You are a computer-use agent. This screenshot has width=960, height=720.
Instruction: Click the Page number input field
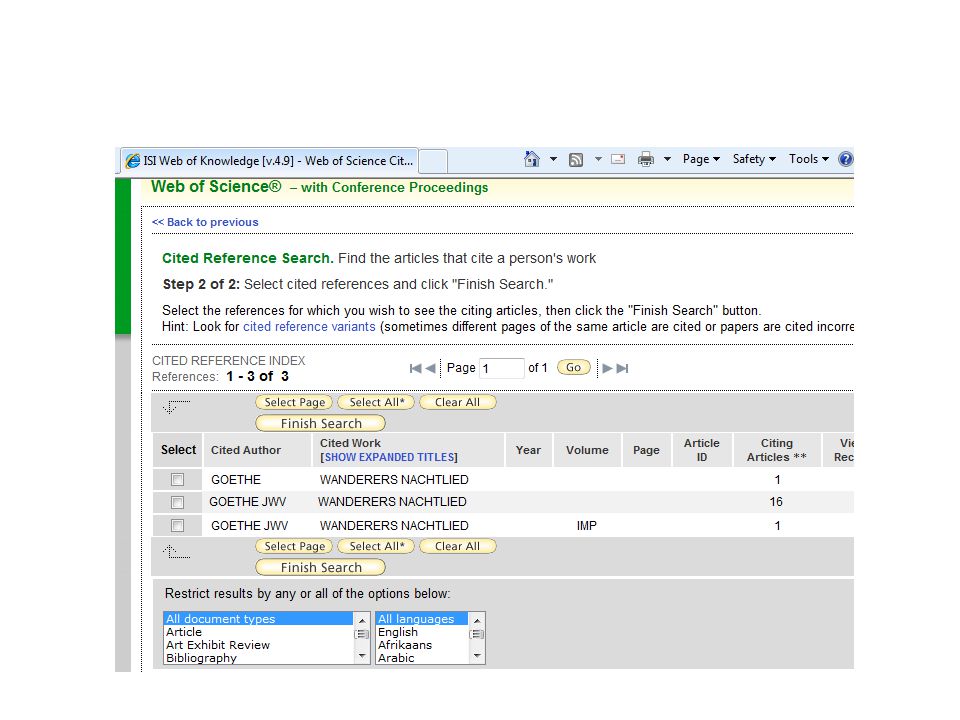501,368
